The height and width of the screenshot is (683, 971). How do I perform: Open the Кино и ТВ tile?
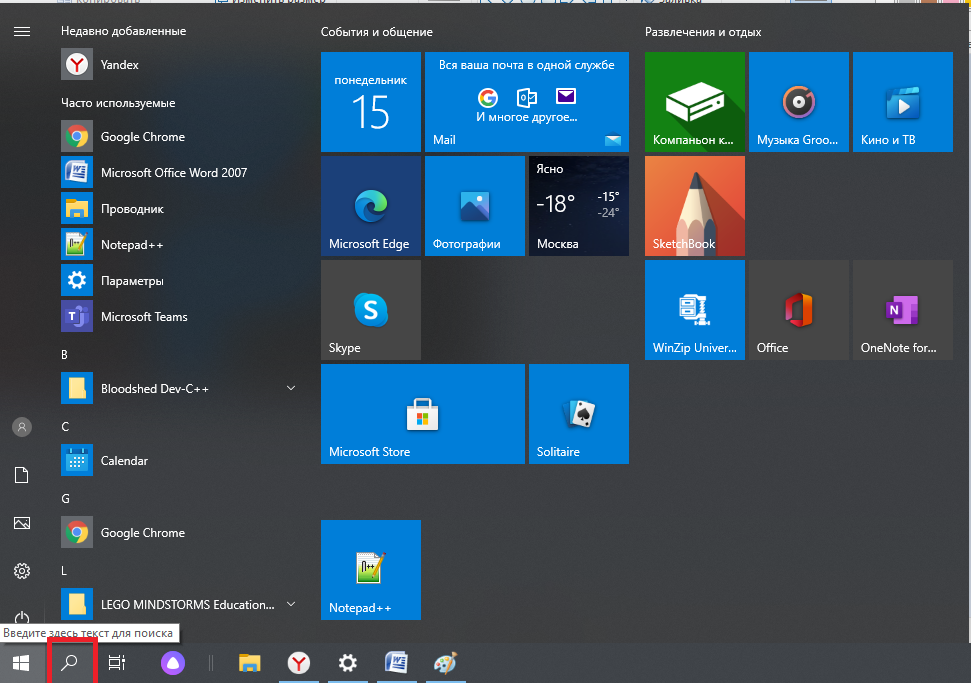pyautogui.click(x=903, y=102)
